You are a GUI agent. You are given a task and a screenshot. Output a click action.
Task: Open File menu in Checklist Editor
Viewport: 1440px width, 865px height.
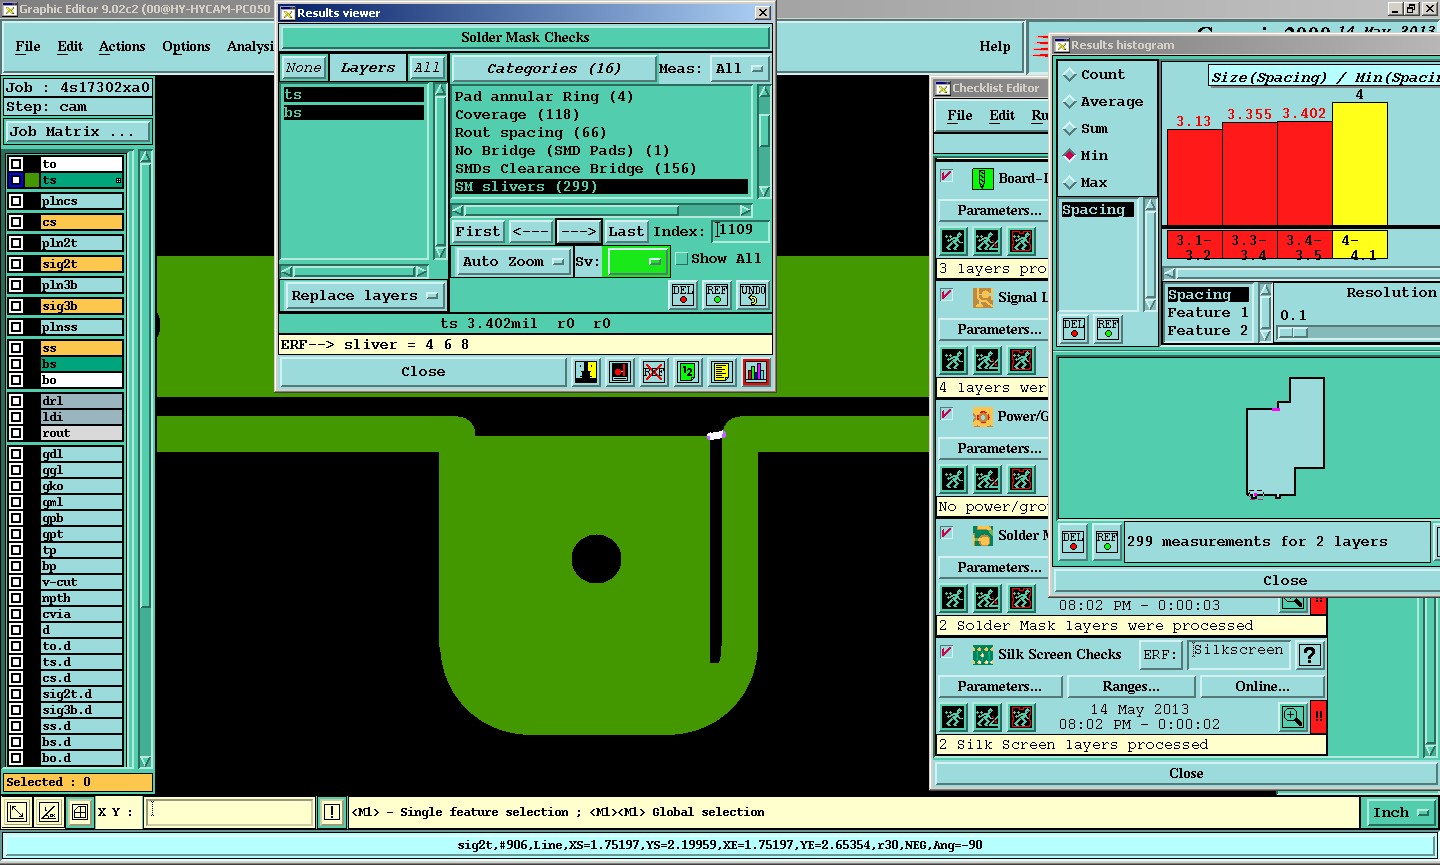pyautogui.click(x=960, y=116)
